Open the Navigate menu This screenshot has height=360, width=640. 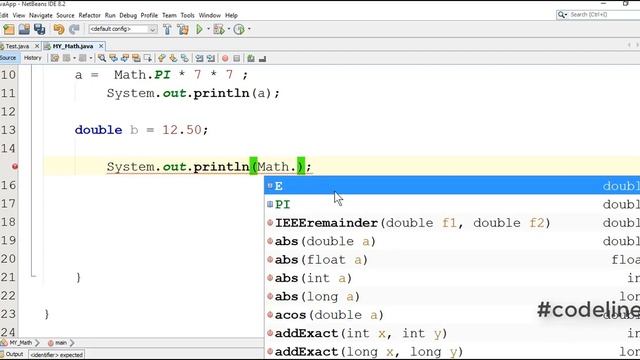tap(41, 15)
